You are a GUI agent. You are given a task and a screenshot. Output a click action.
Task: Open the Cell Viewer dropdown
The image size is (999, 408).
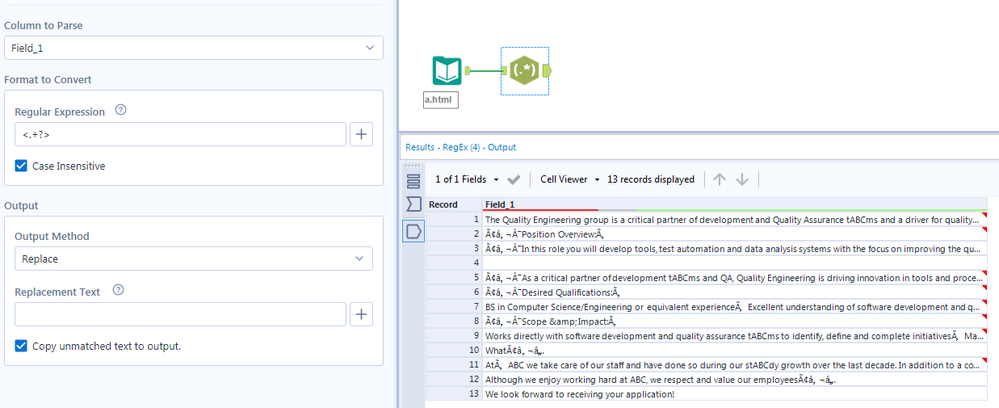570,180
